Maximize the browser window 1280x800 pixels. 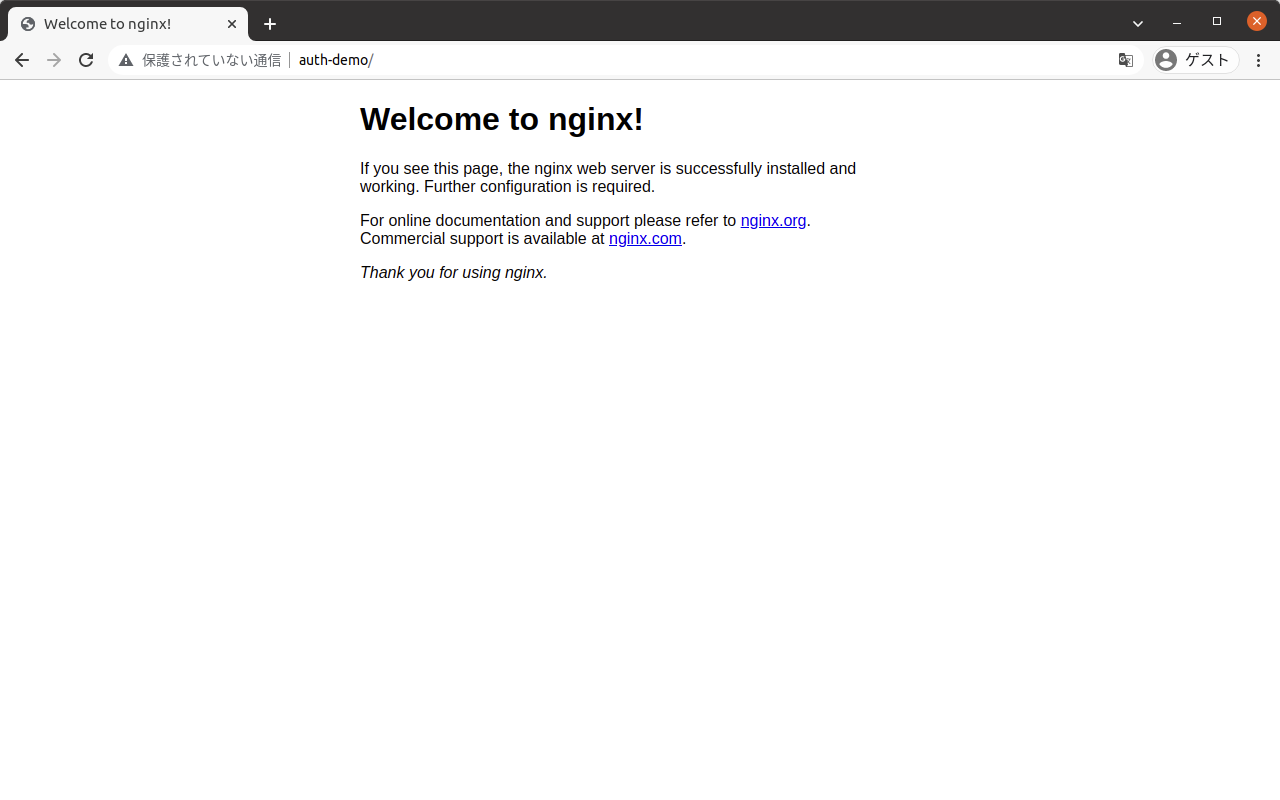coord(1217,22)
